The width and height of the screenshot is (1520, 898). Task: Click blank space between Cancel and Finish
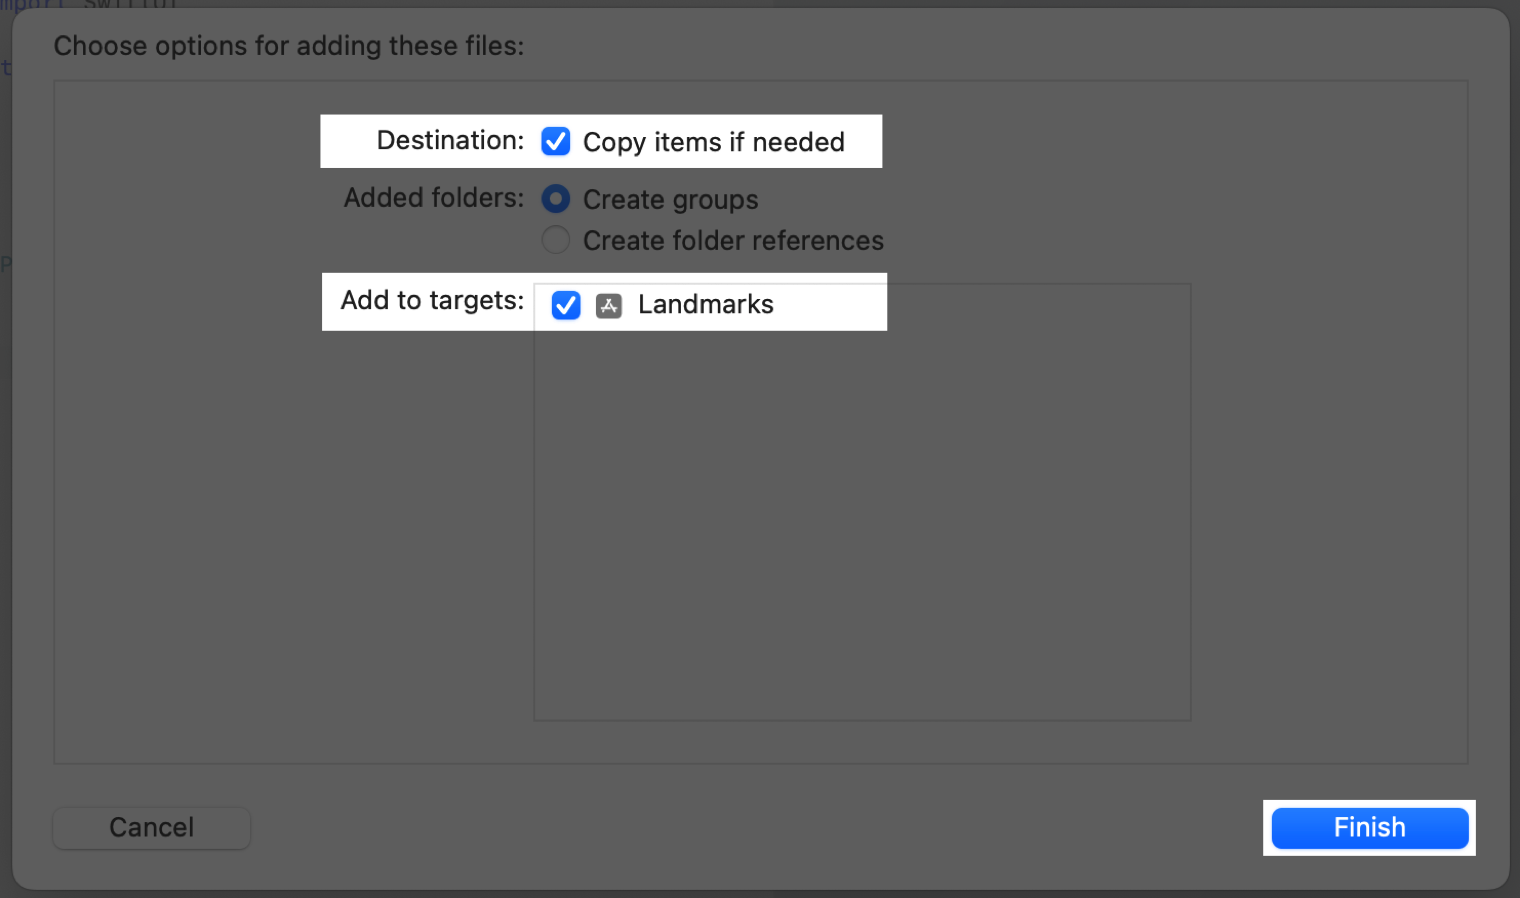click(x=750, y=828)
